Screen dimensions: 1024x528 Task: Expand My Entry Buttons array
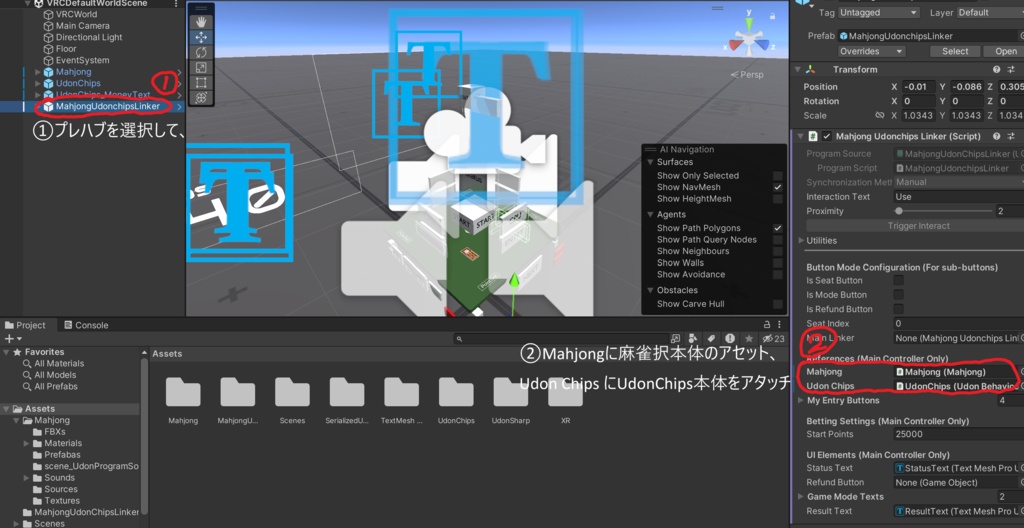coord(801,401)
